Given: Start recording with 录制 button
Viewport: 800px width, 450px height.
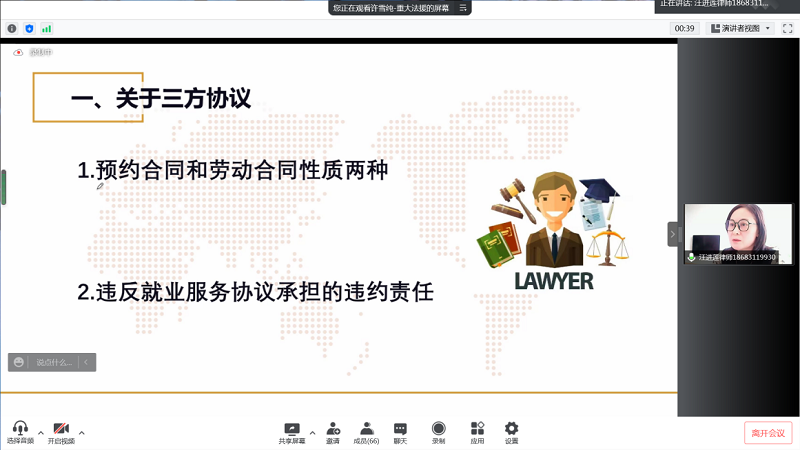Looking at the screenshot, I should pyautogui.click(x=438, y=433).
